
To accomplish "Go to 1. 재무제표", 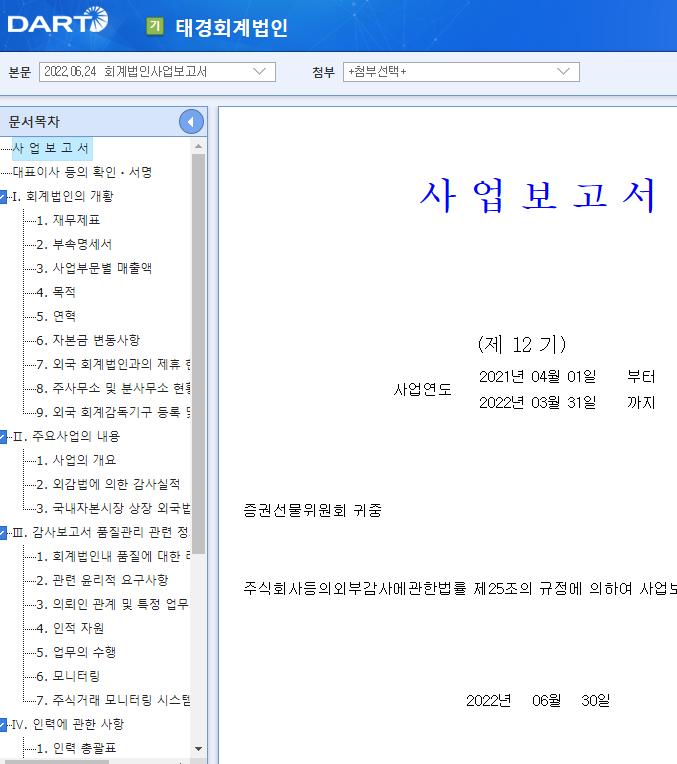I will click(x=68, y=220).
